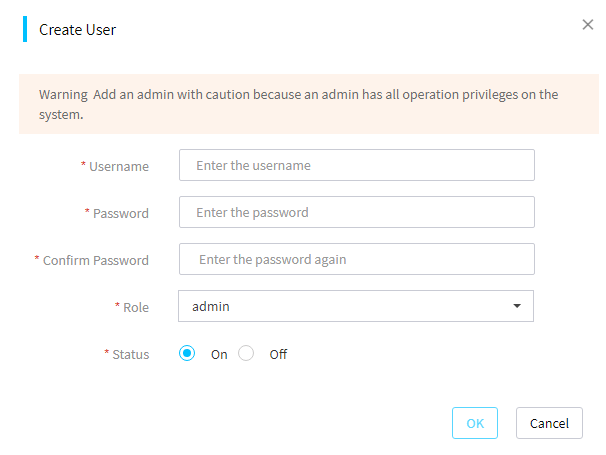This screenshot has height=455, width=606.
Task: Click the Cancel button
Action: [x=549, y=423]
